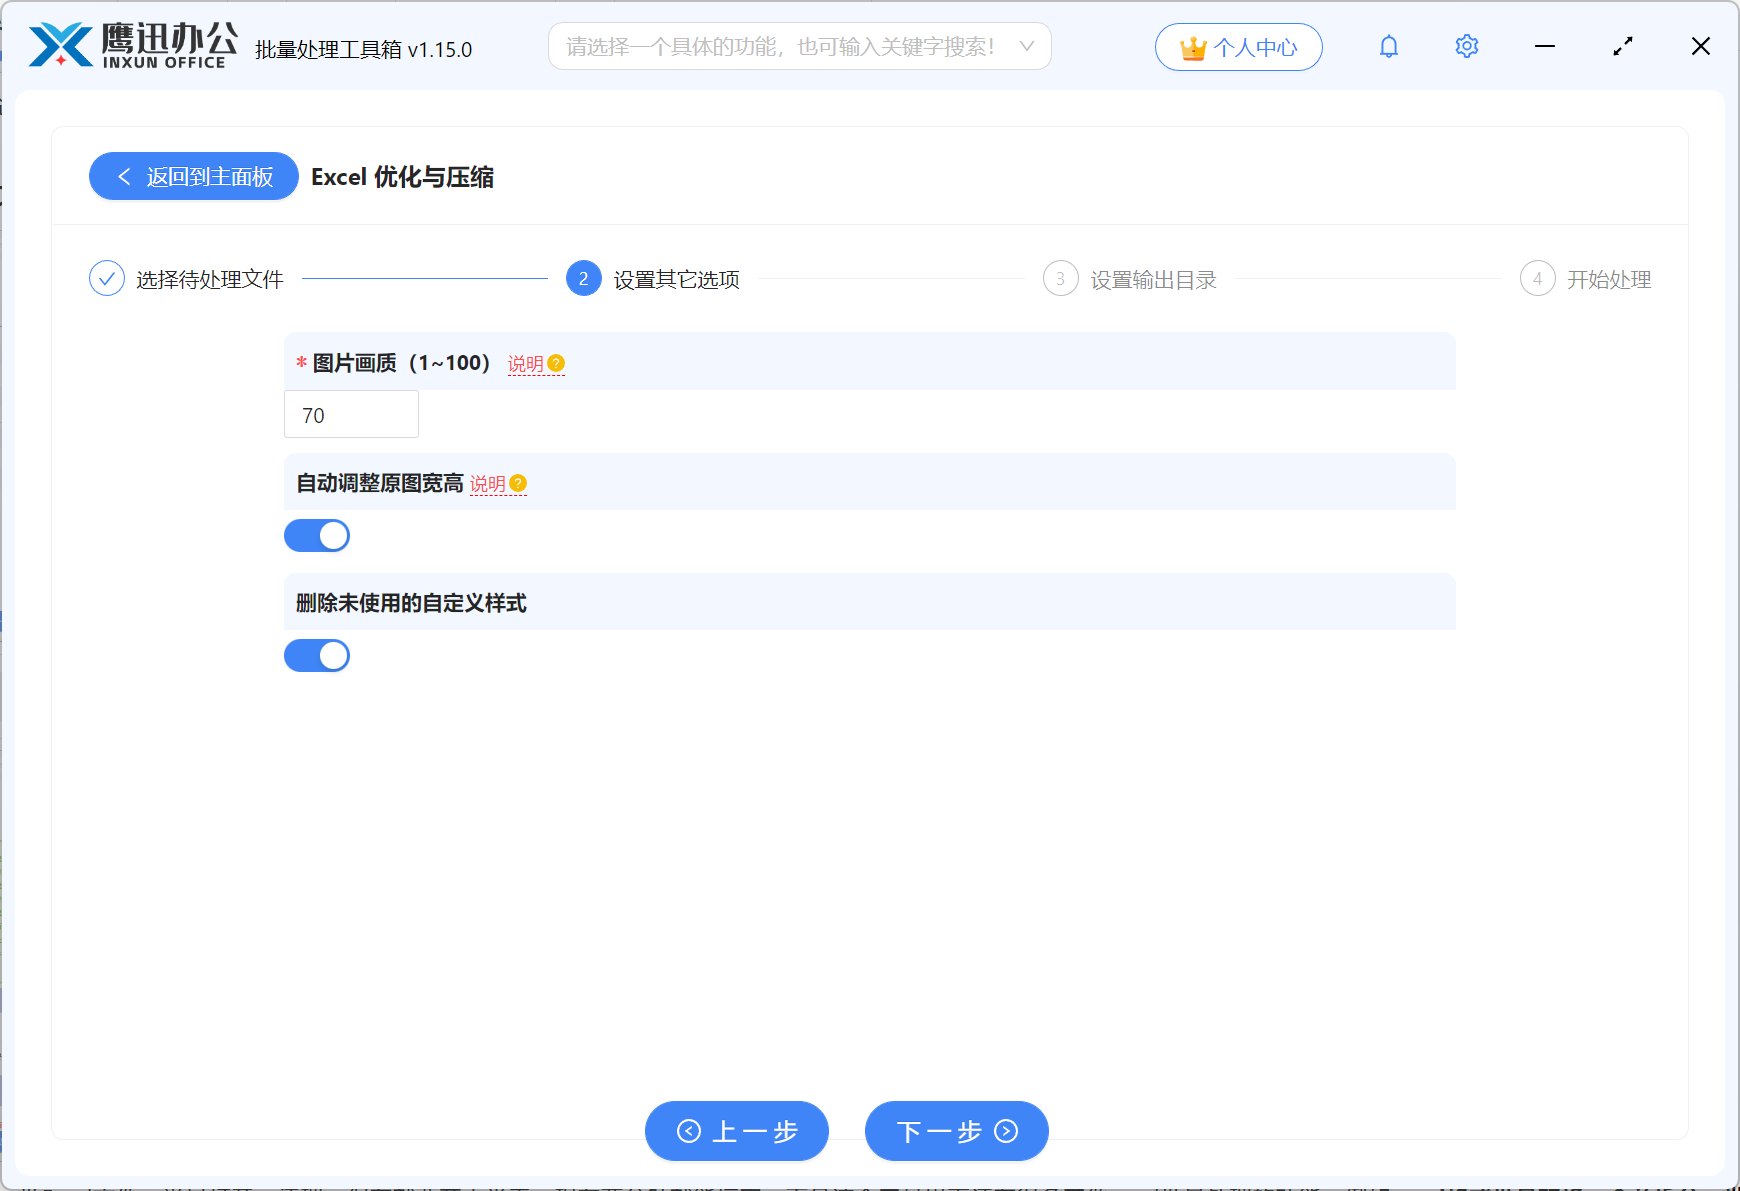Disable the 自动调整原图宽高 toggle
Image resolution: width=1740 pixels, height=1191 pixels.
click(316, 535)
